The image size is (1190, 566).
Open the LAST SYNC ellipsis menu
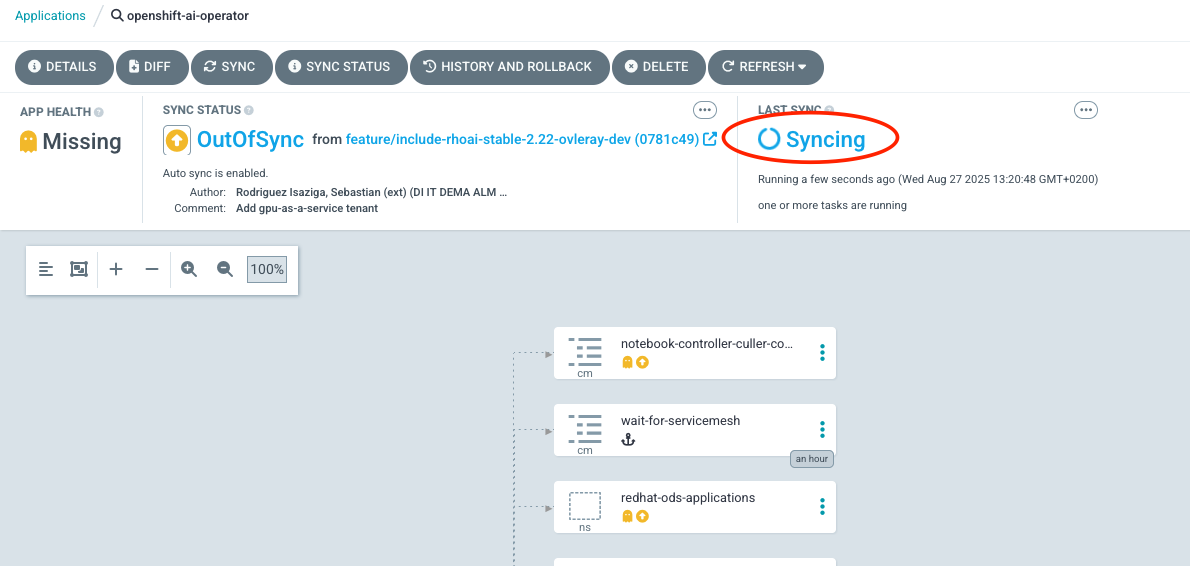[1085, 110]
